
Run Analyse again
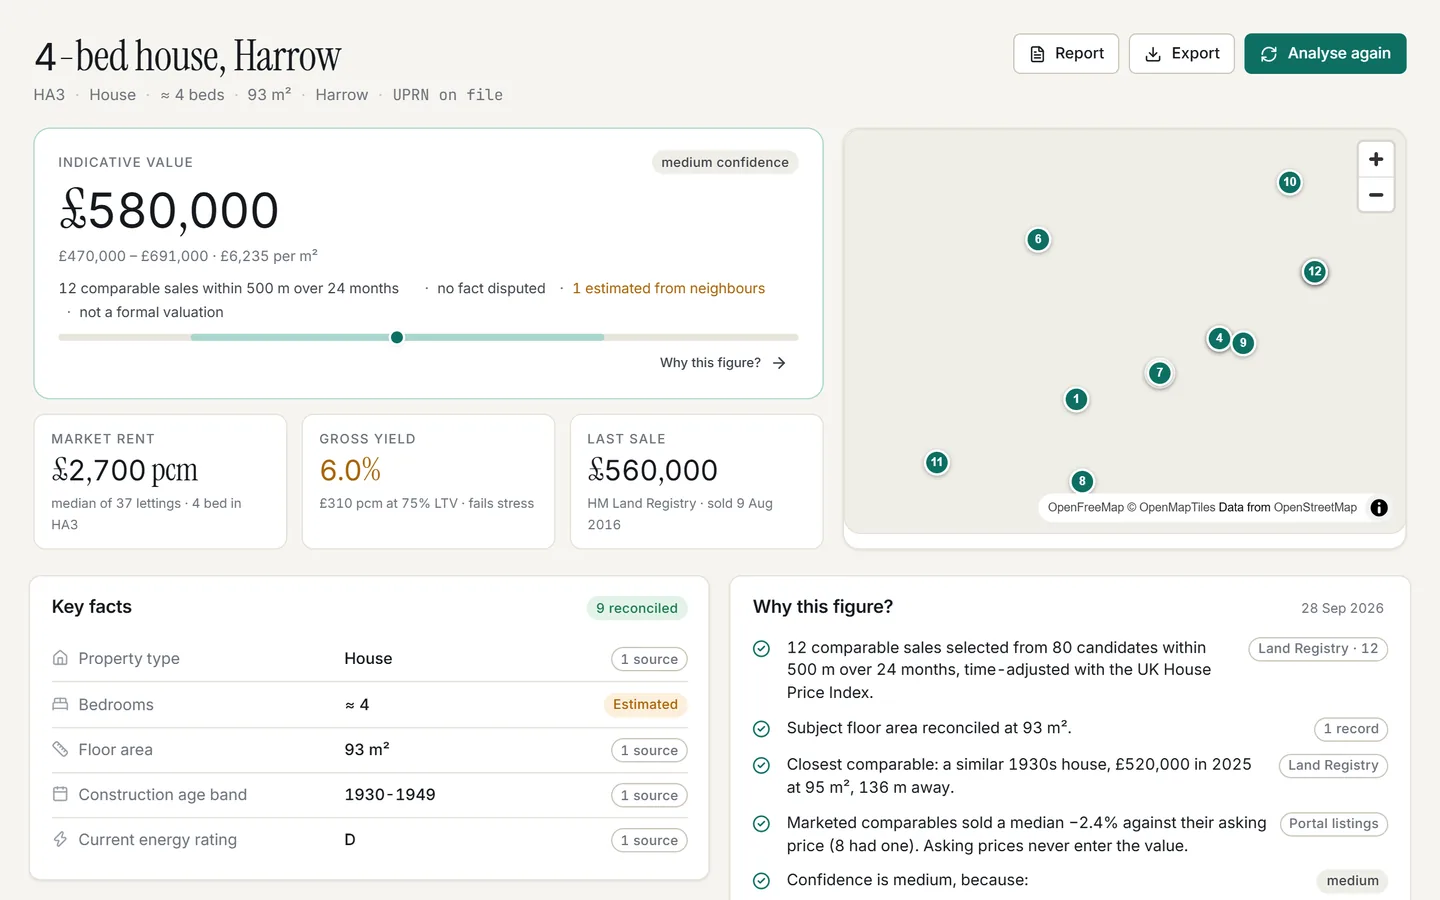click(x=1325, y=54)
